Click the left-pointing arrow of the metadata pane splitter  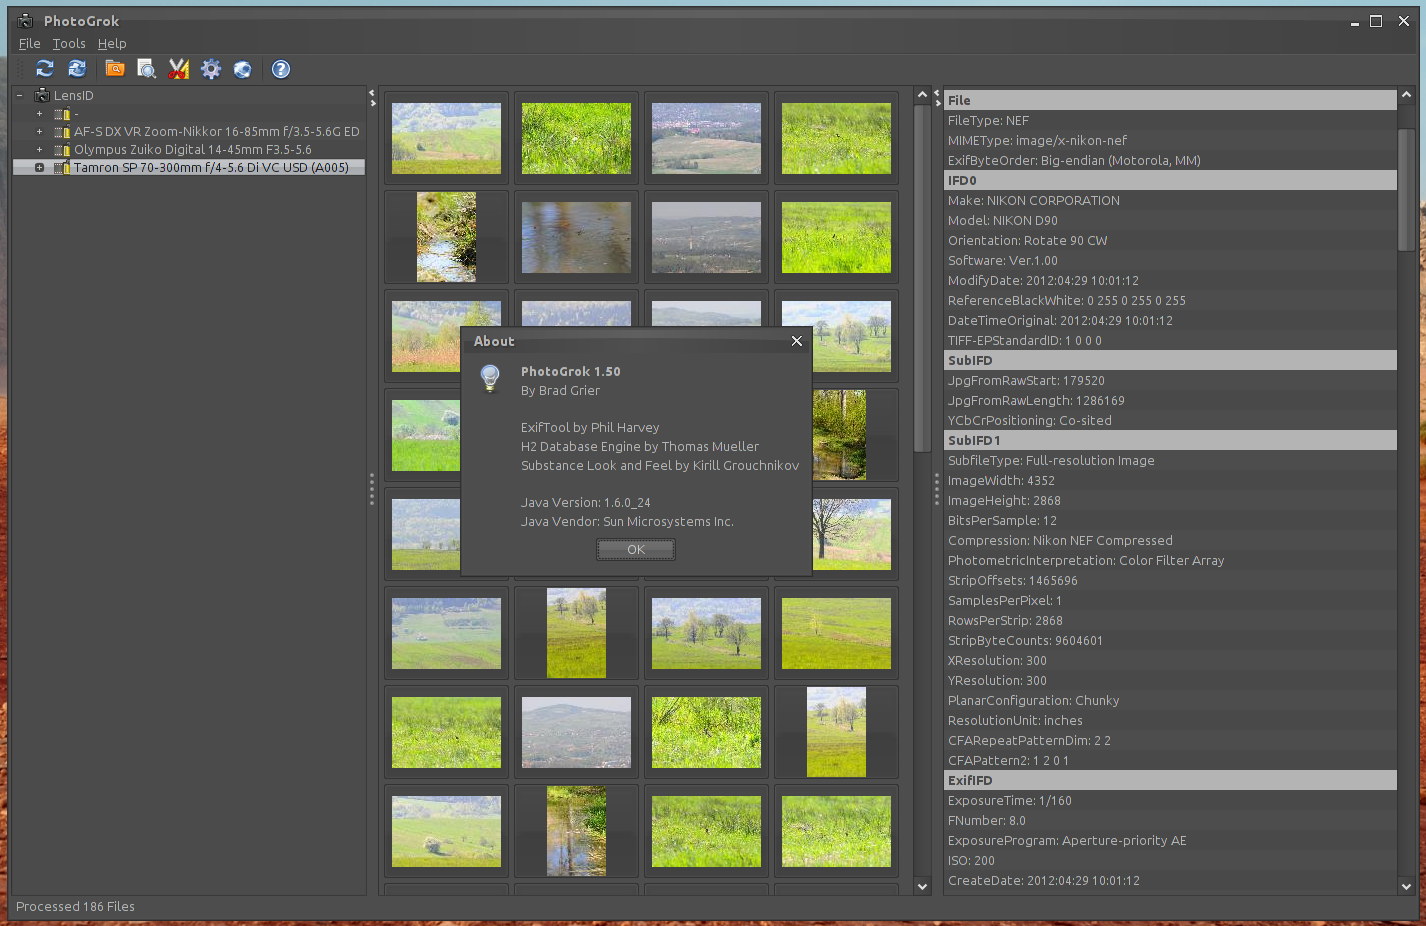937,93
